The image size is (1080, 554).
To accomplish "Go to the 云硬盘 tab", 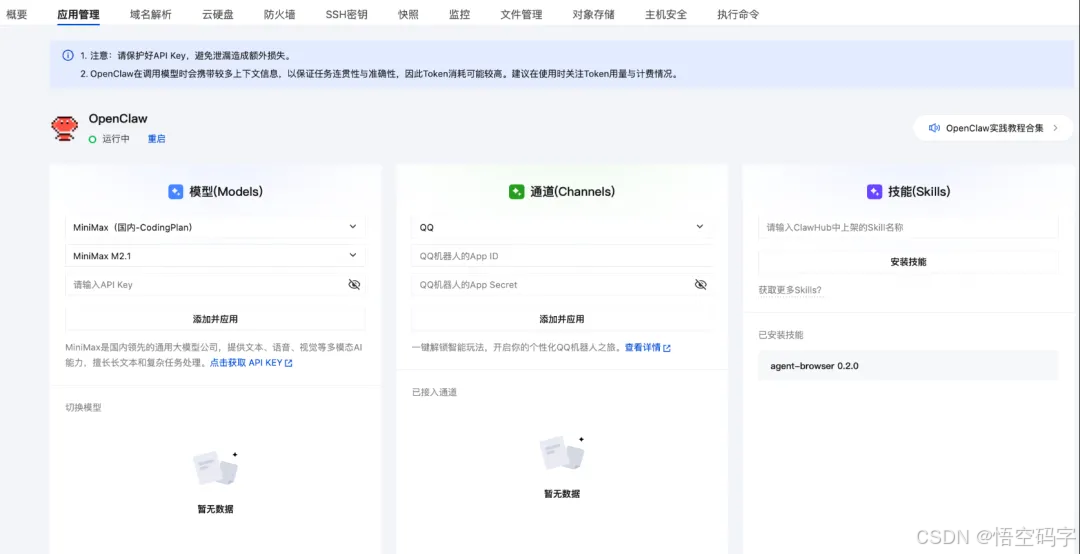I will coord(218,14).
